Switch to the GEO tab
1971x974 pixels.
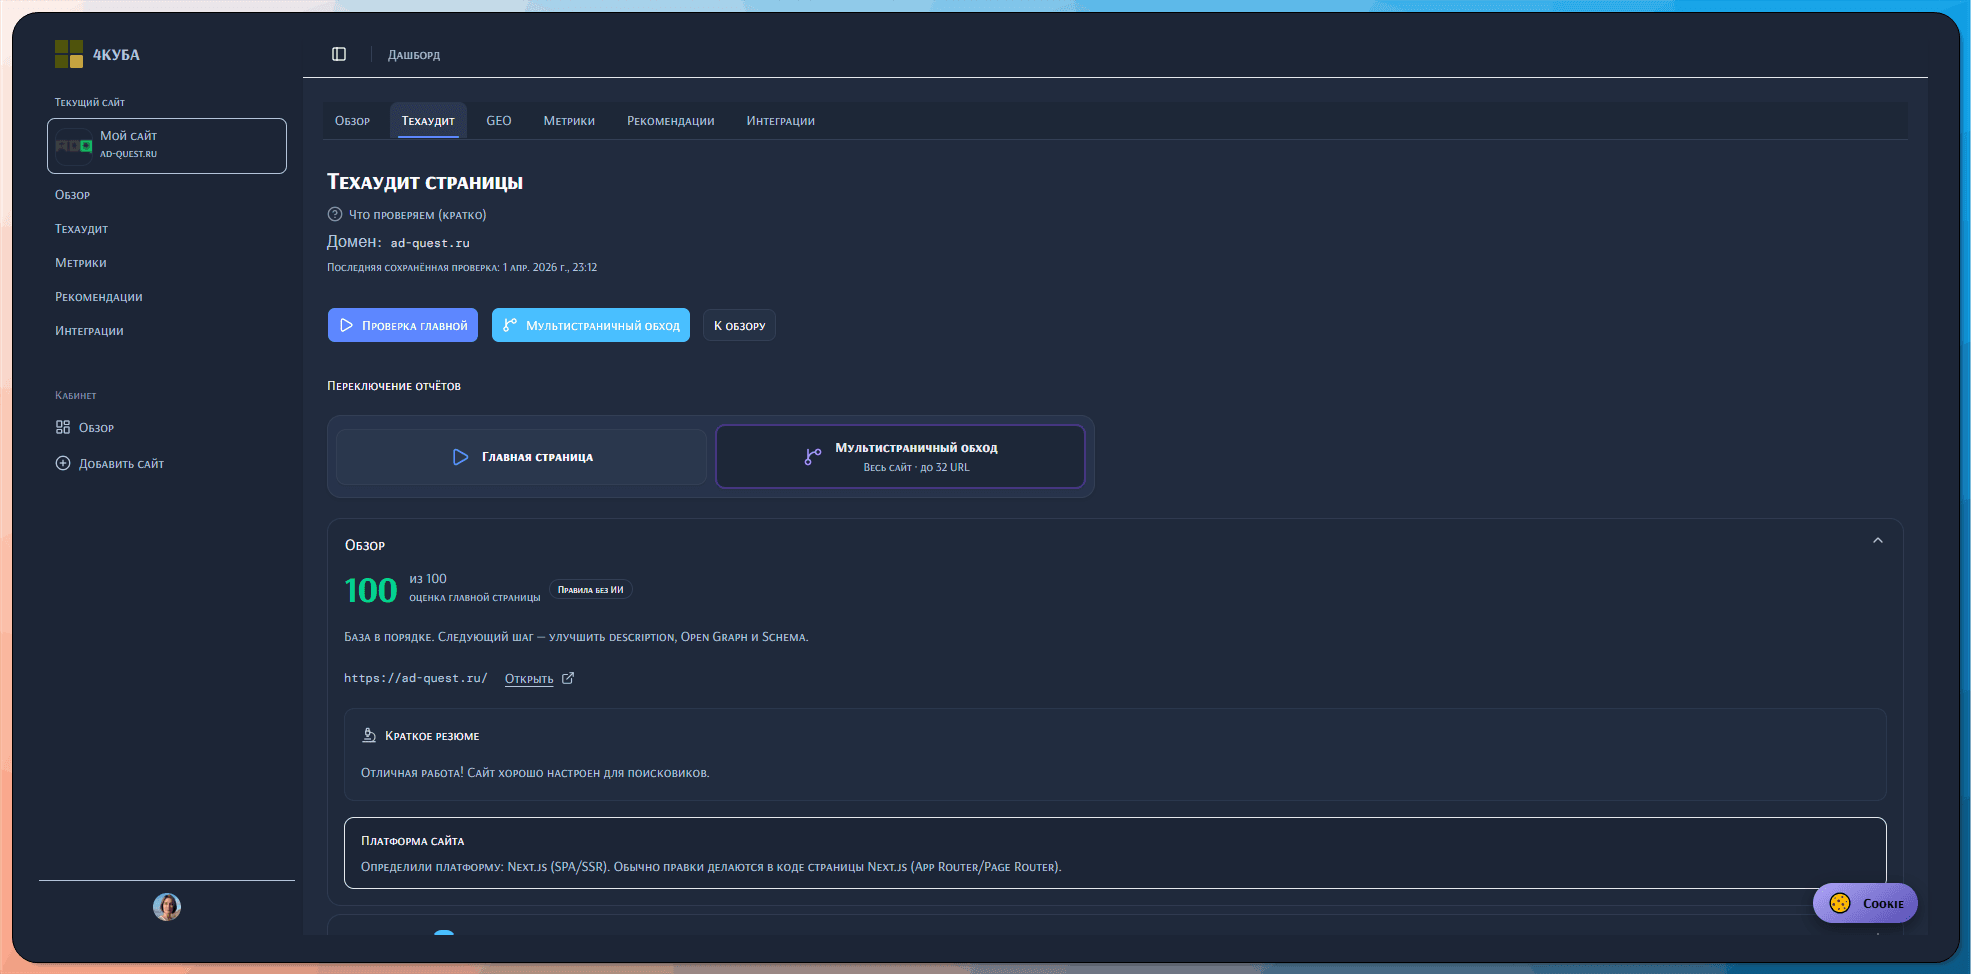pyautogui.click(x=498, y=121)
